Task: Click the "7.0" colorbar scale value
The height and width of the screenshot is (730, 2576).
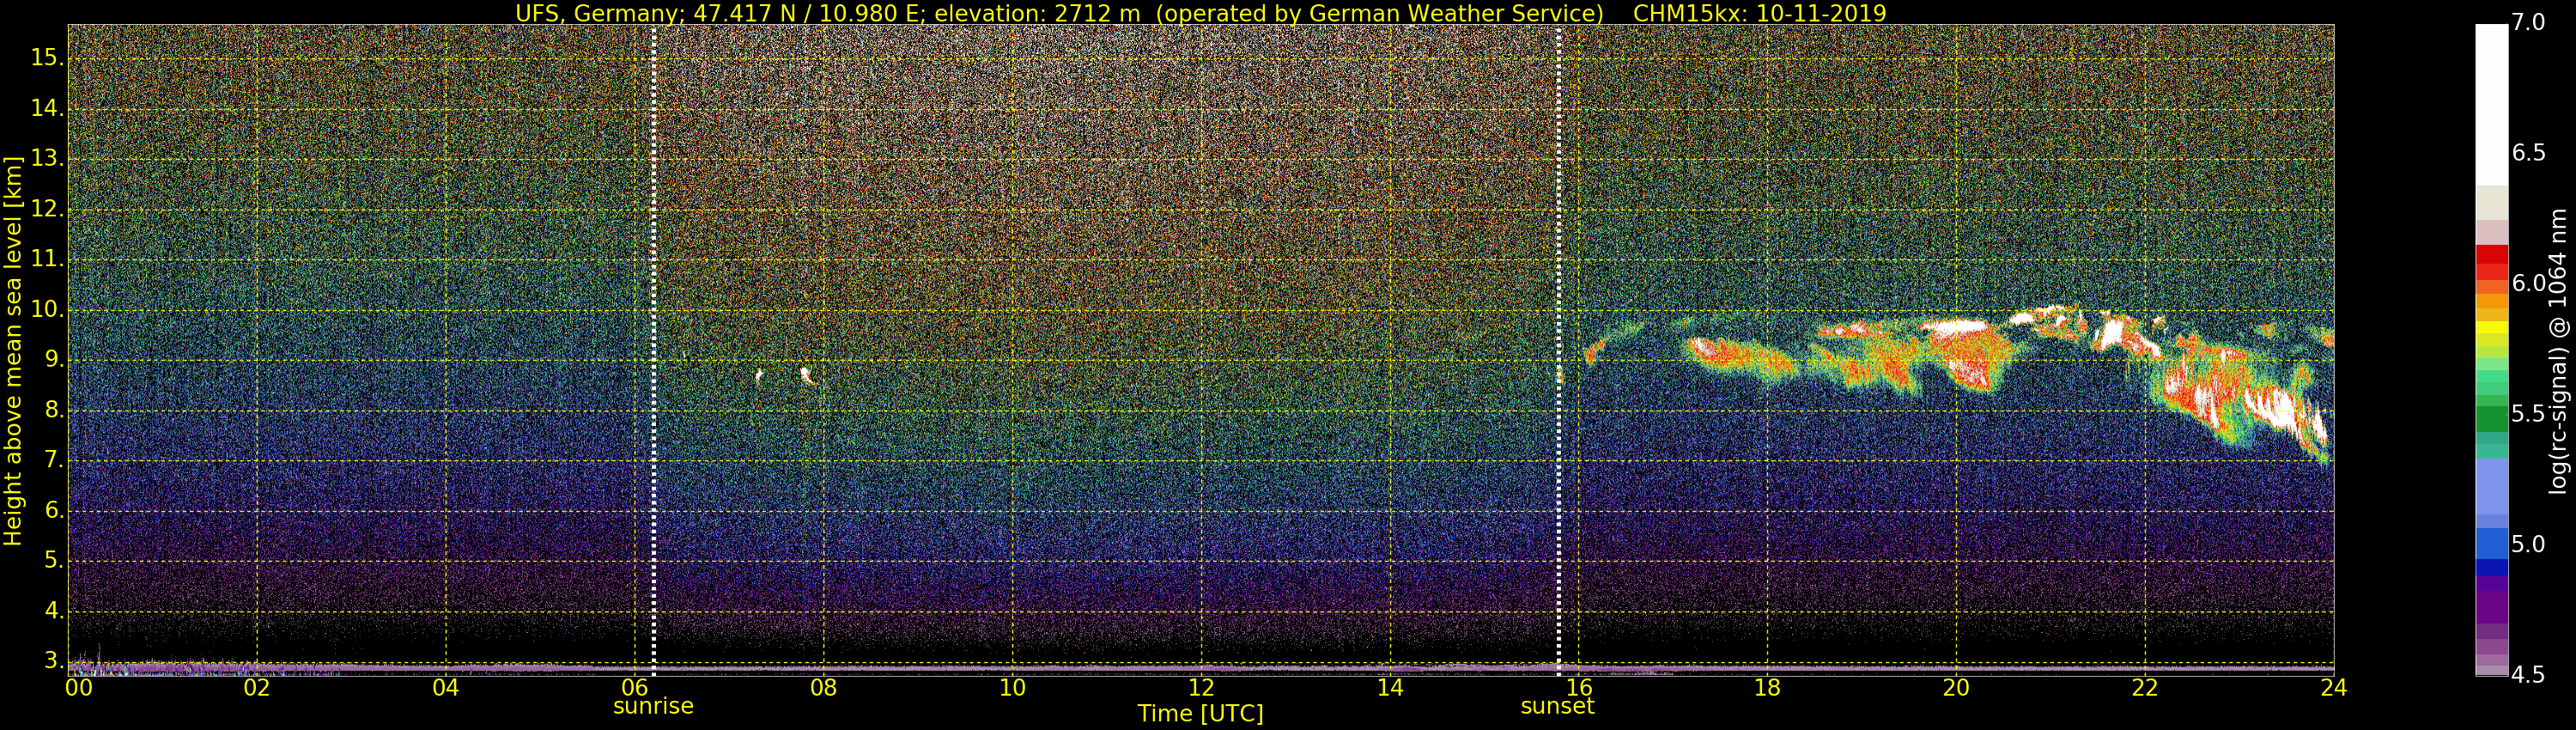Action: click(x=2528, y=22)
